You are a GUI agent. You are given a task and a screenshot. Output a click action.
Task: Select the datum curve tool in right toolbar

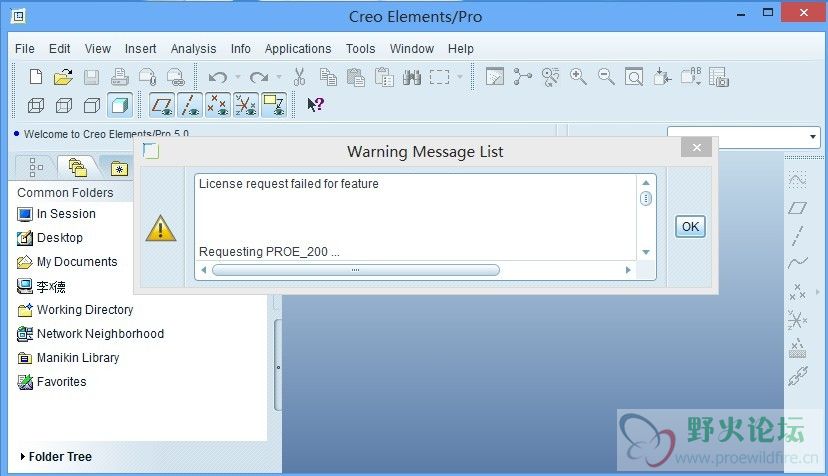(797, 263)
